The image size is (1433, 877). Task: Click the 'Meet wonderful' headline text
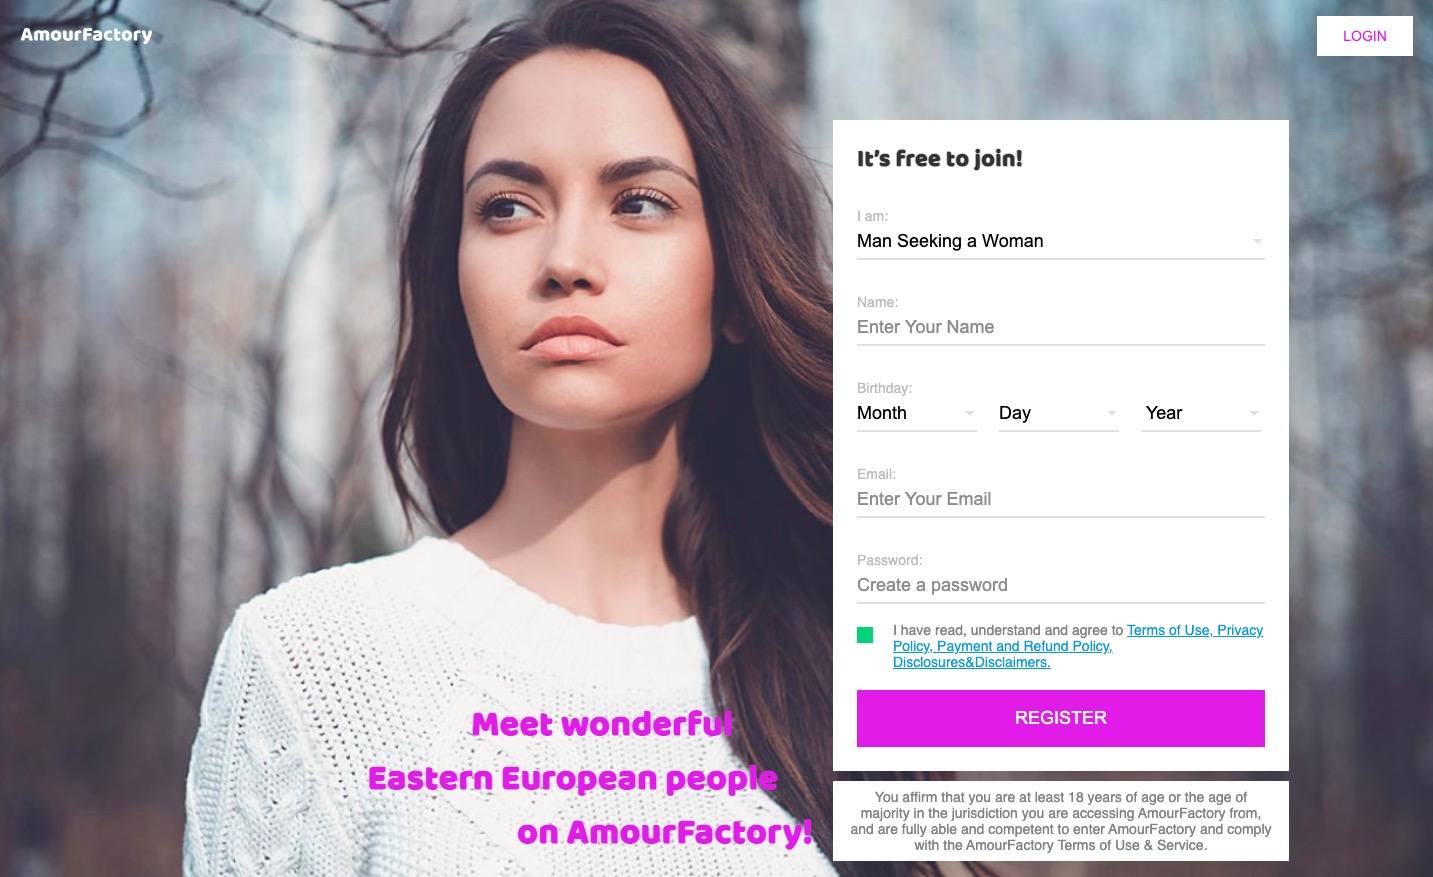tap(602, 724)
